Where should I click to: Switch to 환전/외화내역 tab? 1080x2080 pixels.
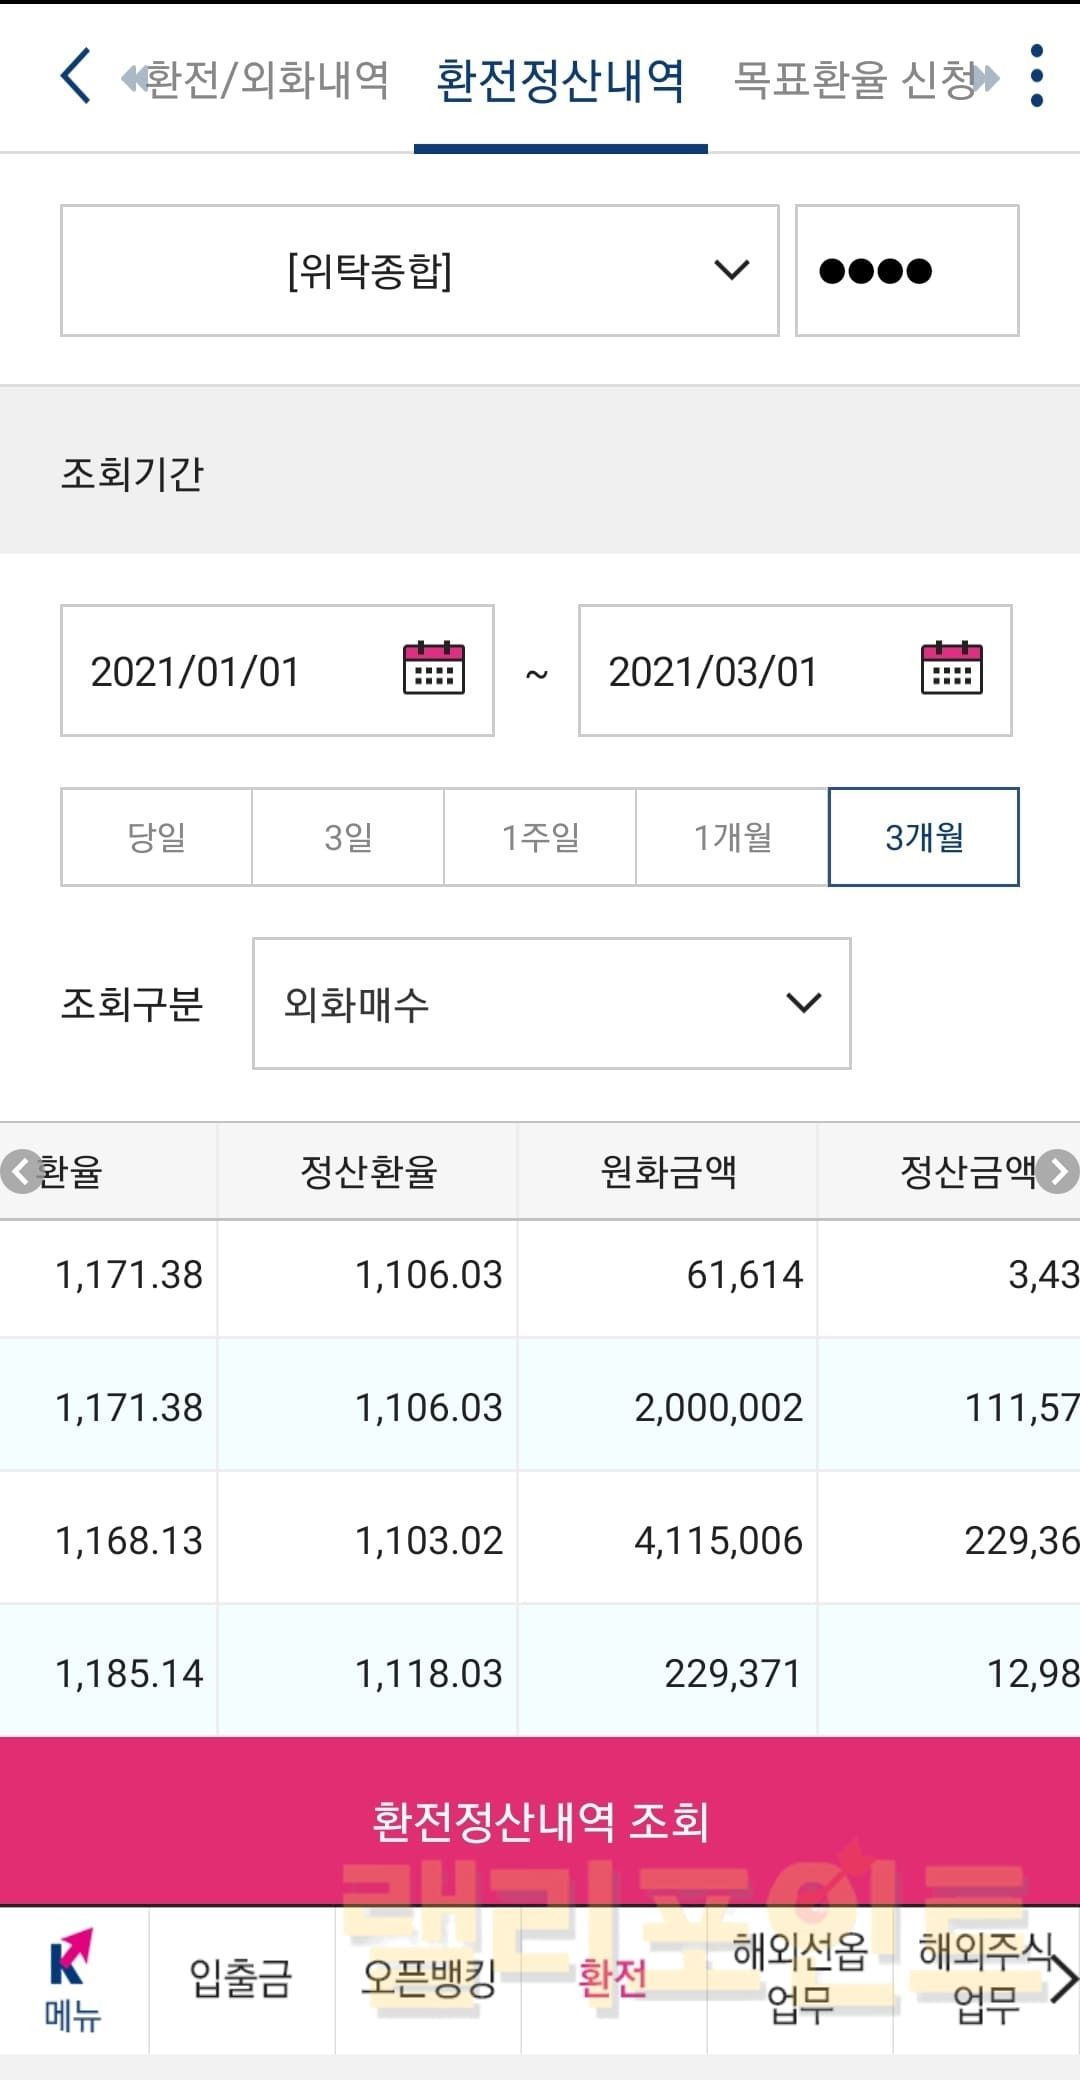coord(267,79)
